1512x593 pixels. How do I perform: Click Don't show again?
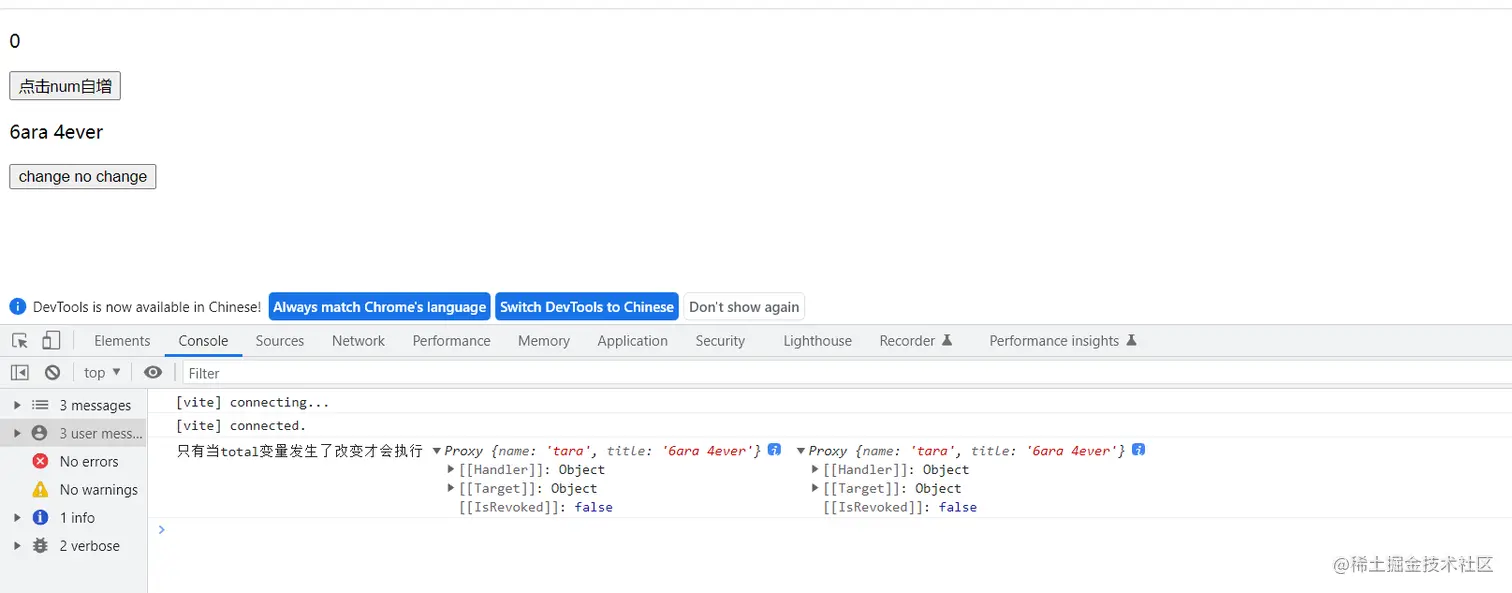(x=744, y=307)
